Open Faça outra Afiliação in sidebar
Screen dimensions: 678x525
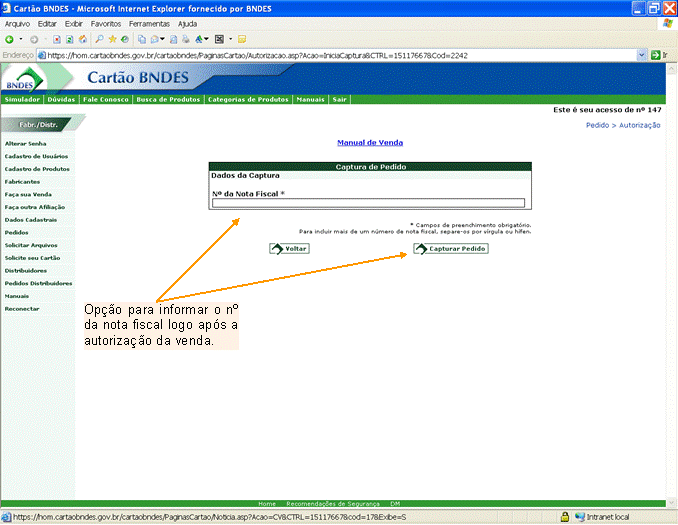point(35,207)
